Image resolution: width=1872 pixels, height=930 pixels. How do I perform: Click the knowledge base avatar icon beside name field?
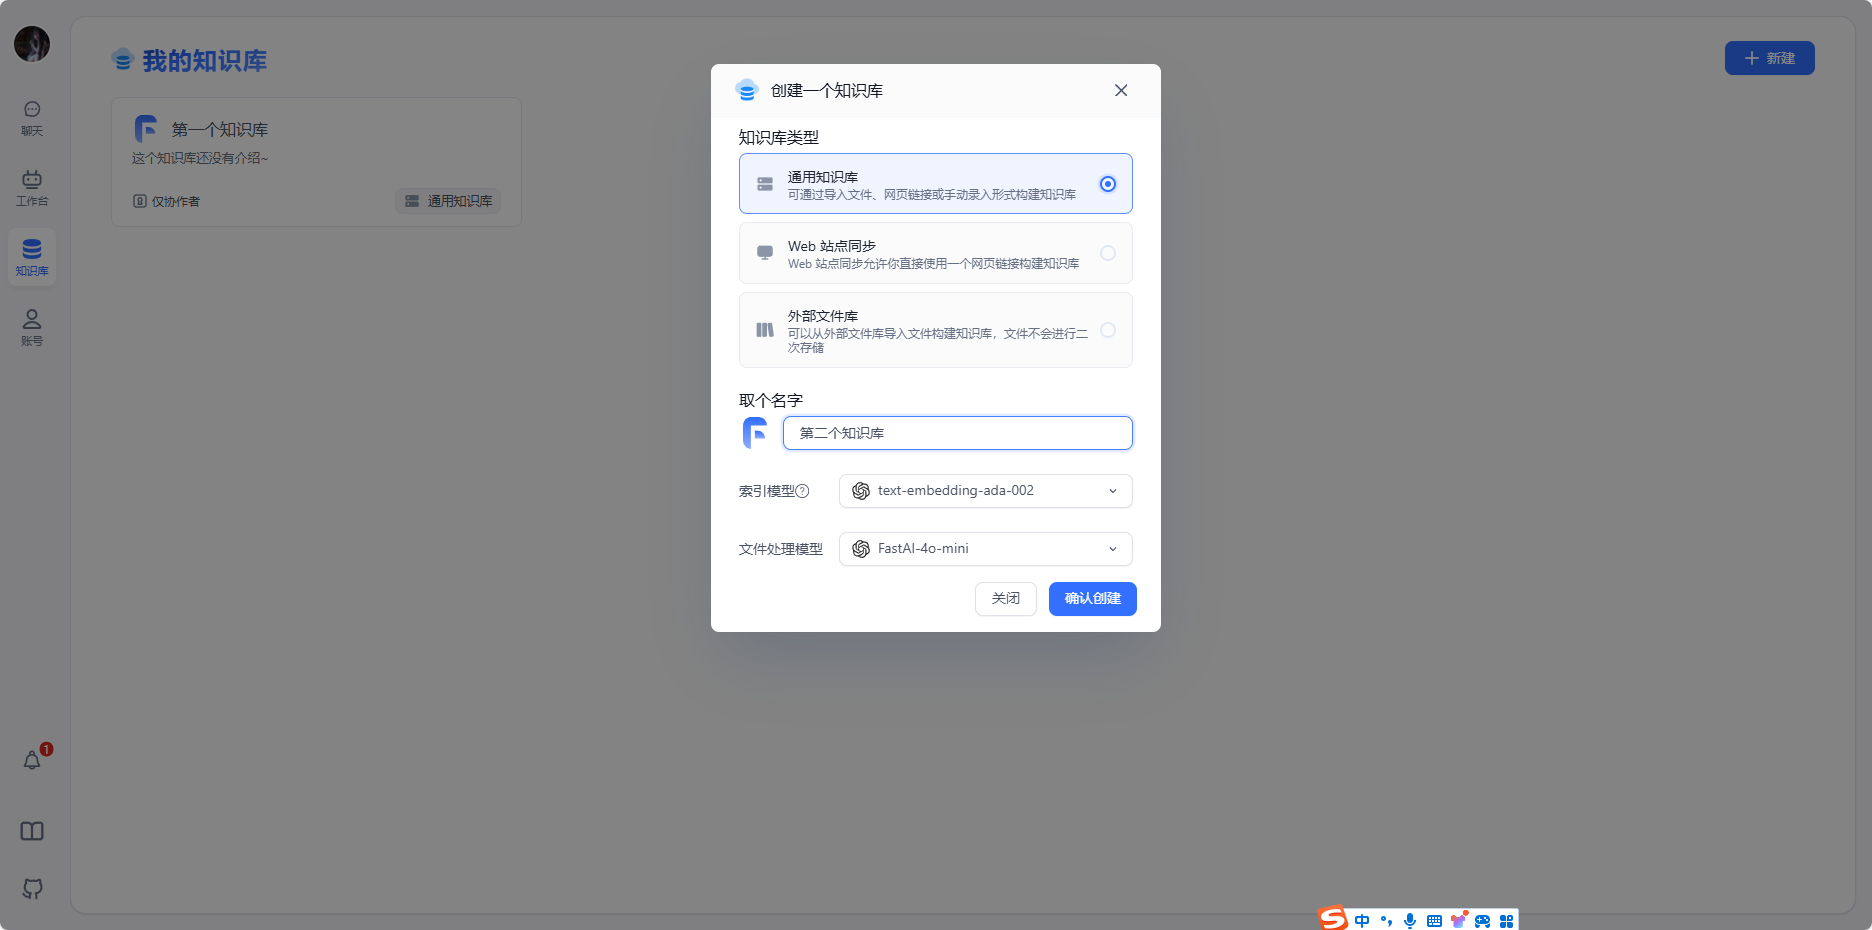(755, 433)
